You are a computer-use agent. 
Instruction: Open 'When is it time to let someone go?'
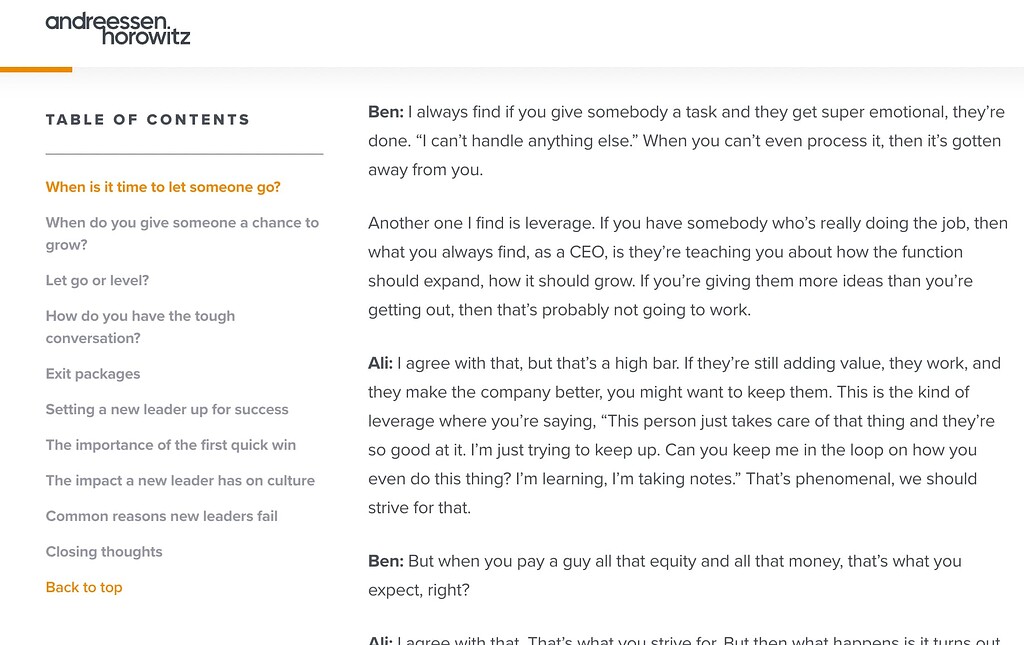click(x=162, y=187)
